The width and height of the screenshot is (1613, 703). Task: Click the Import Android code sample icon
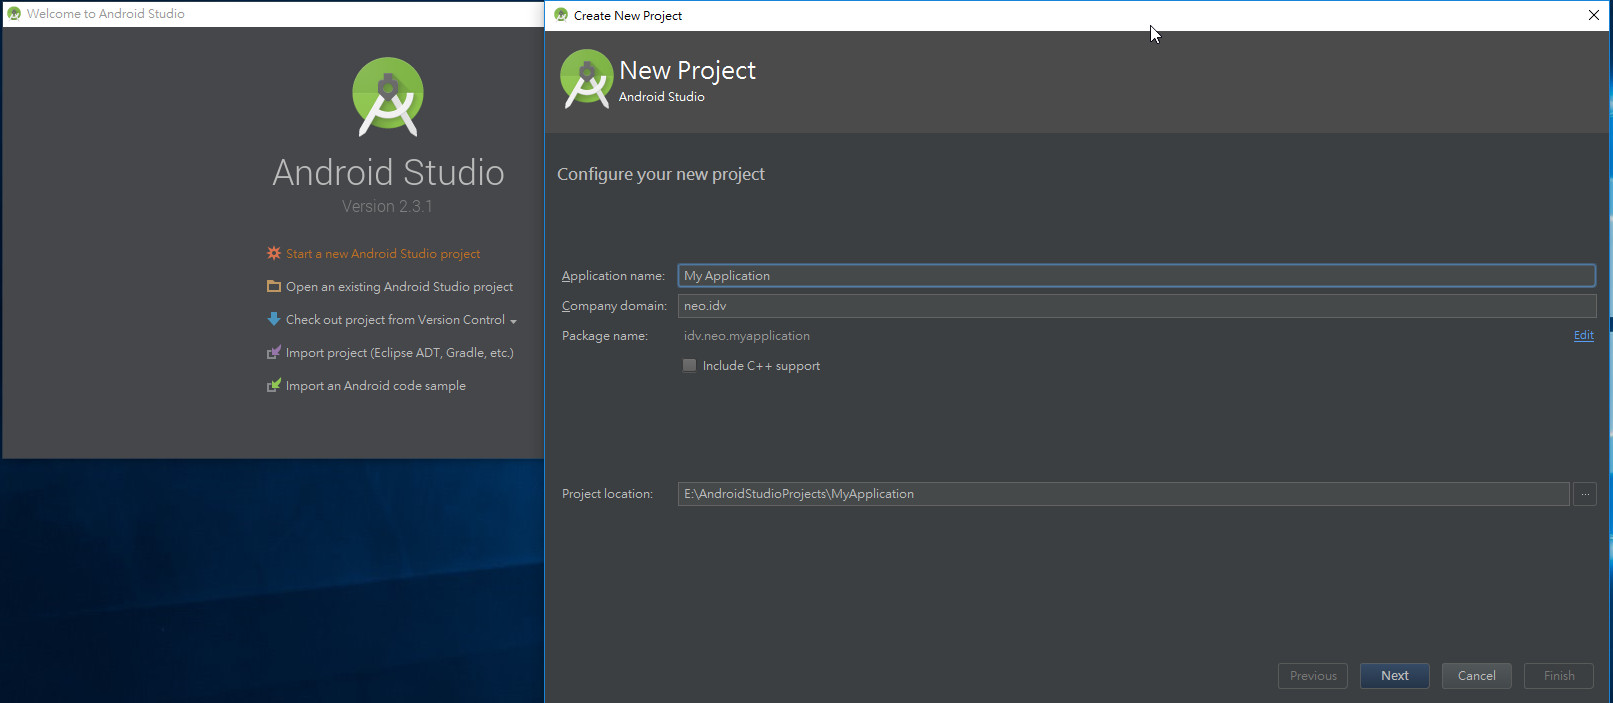[x=274, y=385]
